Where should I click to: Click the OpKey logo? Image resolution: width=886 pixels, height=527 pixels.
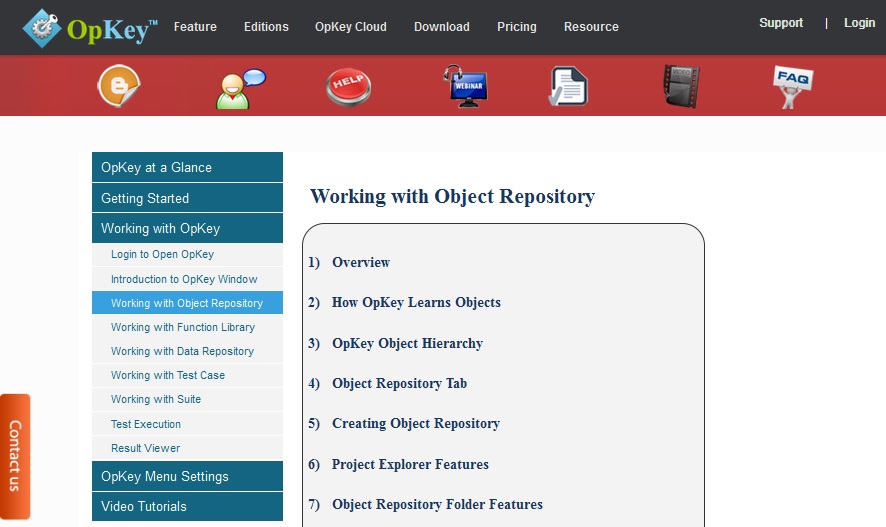click(90, 28)
